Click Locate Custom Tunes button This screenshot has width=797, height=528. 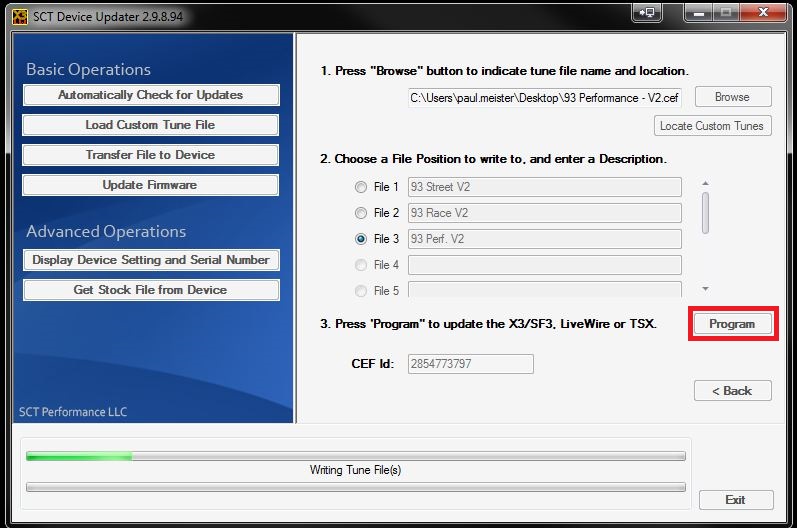tap(713, 126)
